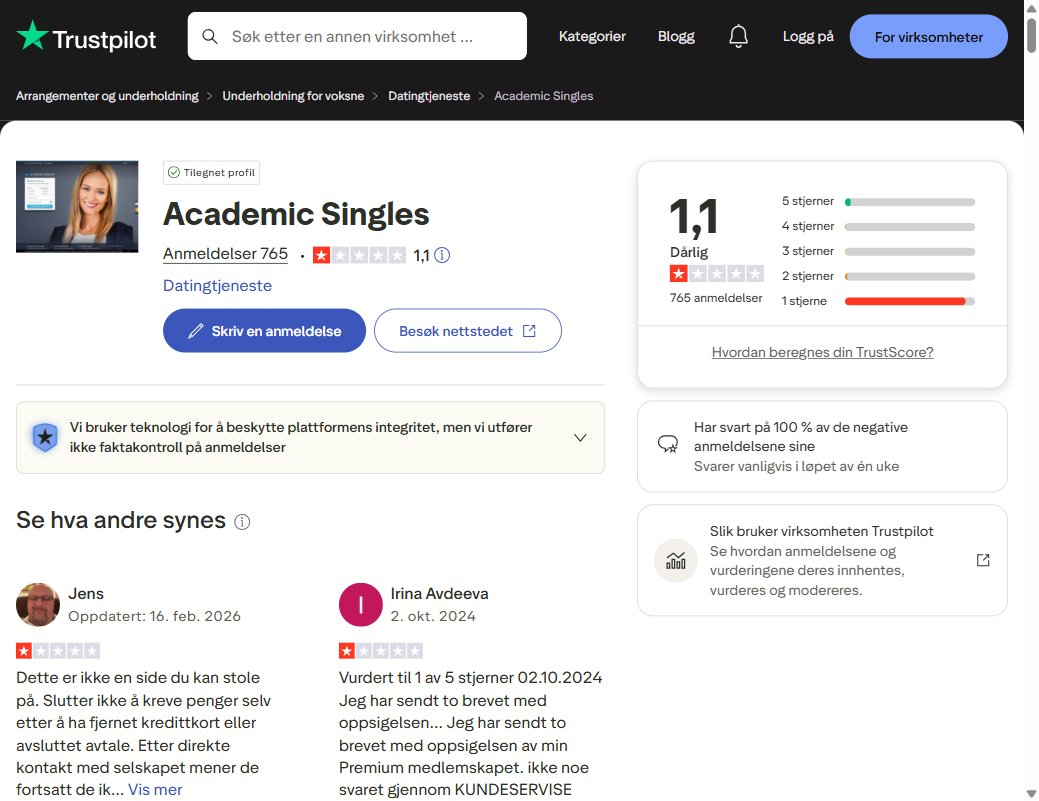1039x801 pixels.
Task: Click scrollbar down arrow
Action: tap(1031, 793)
